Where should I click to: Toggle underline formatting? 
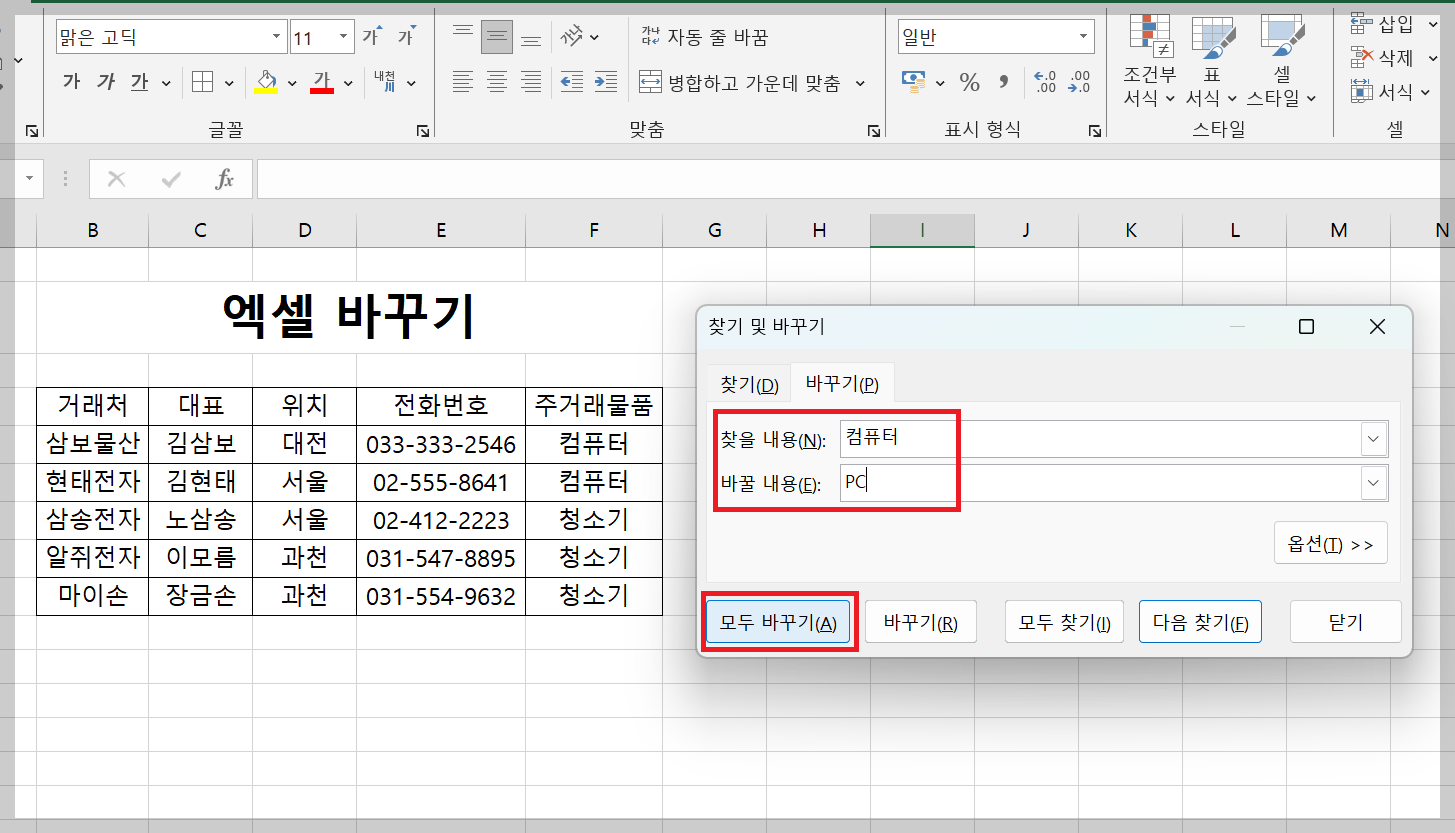point(137,82)
